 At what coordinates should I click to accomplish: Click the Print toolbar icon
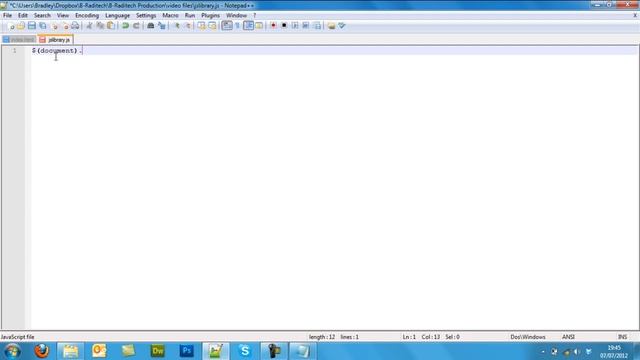[x=75, y=26]
